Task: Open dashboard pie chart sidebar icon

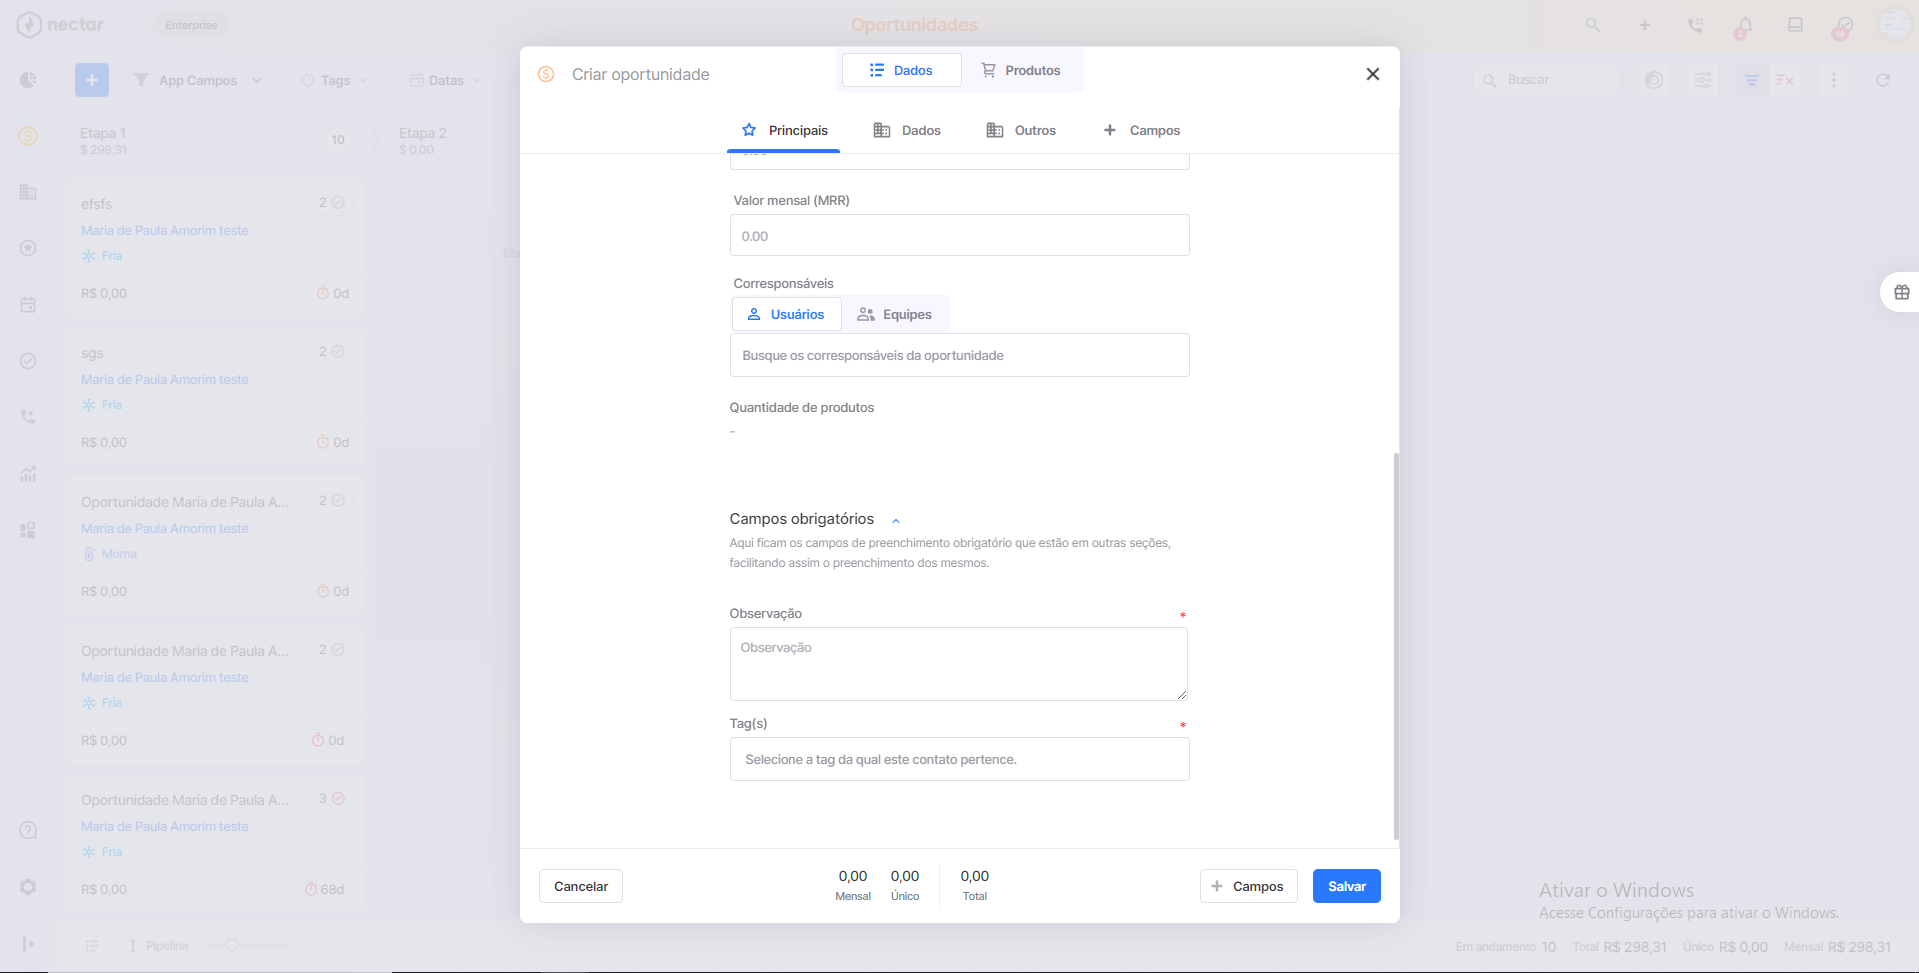Action: click(x=28, y=80)
